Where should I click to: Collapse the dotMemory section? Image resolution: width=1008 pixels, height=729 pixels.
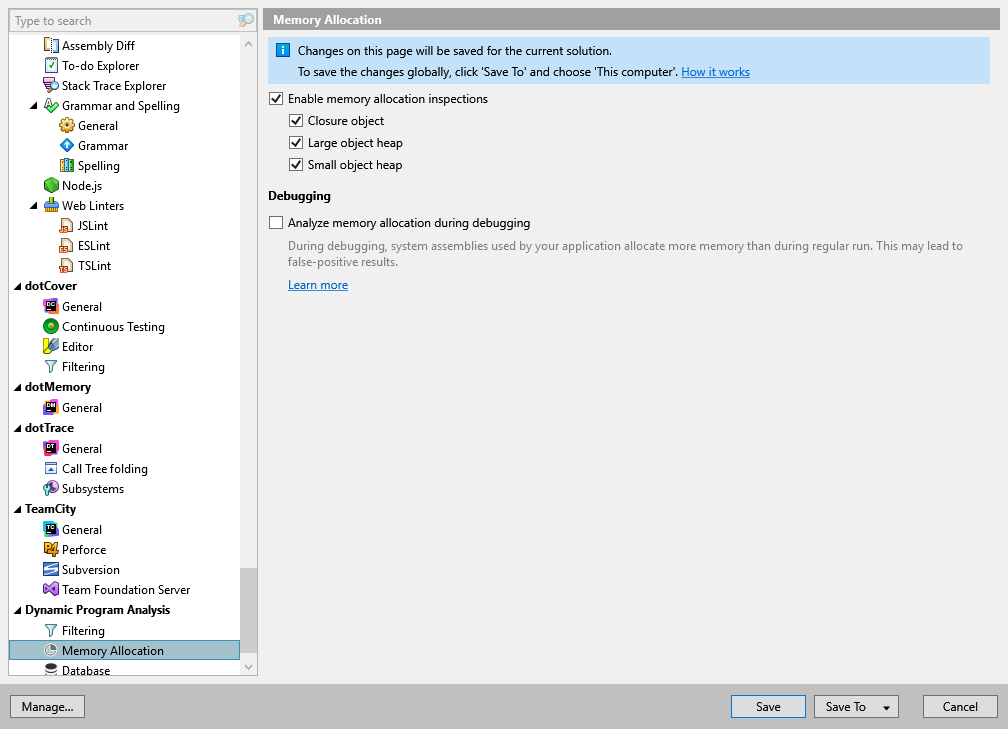coord(16,387)
